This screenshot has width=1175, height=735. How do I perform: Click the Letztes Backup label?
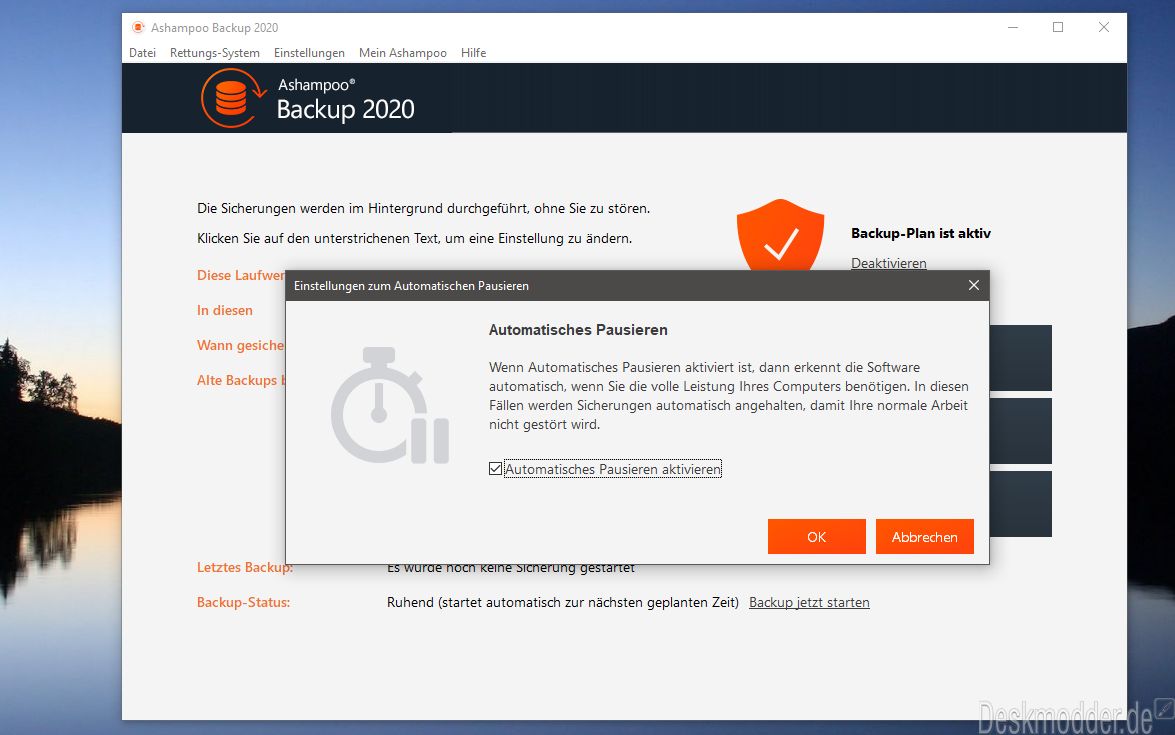pyautogui.click(x=245, y=567)
